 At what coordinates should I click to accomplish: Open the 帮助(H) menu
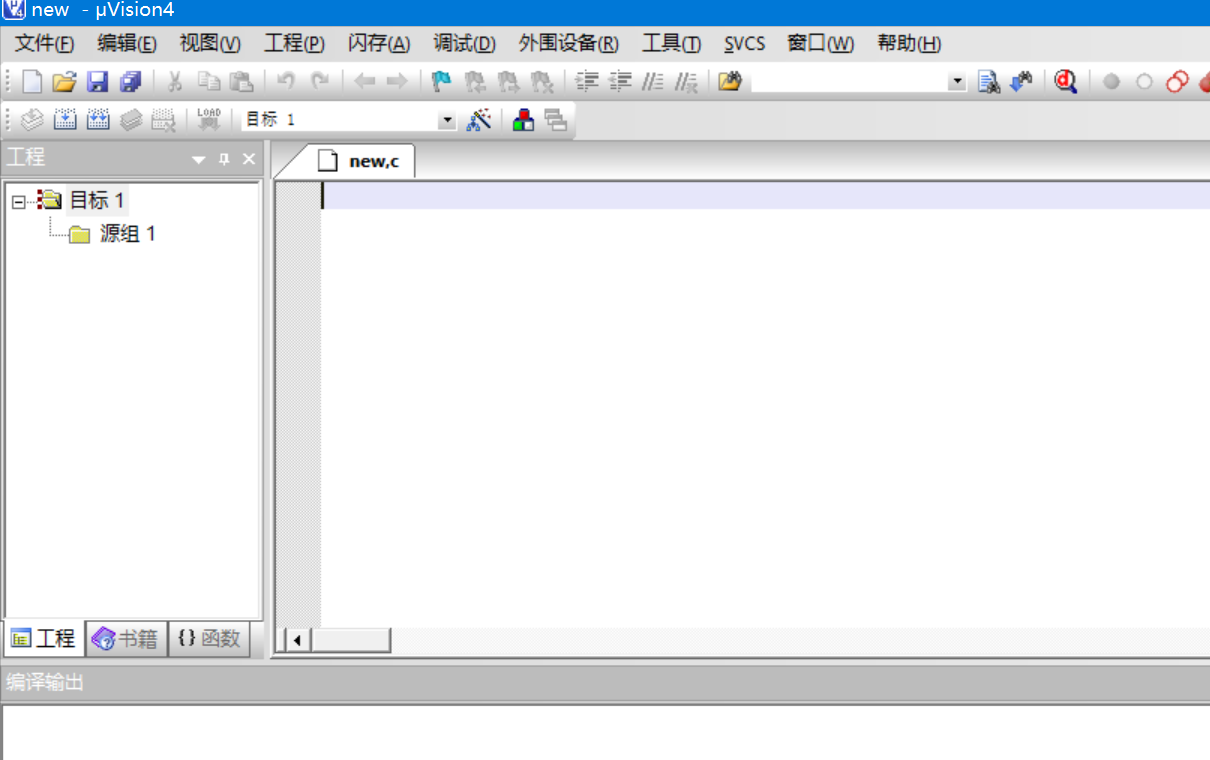point(909,43)
